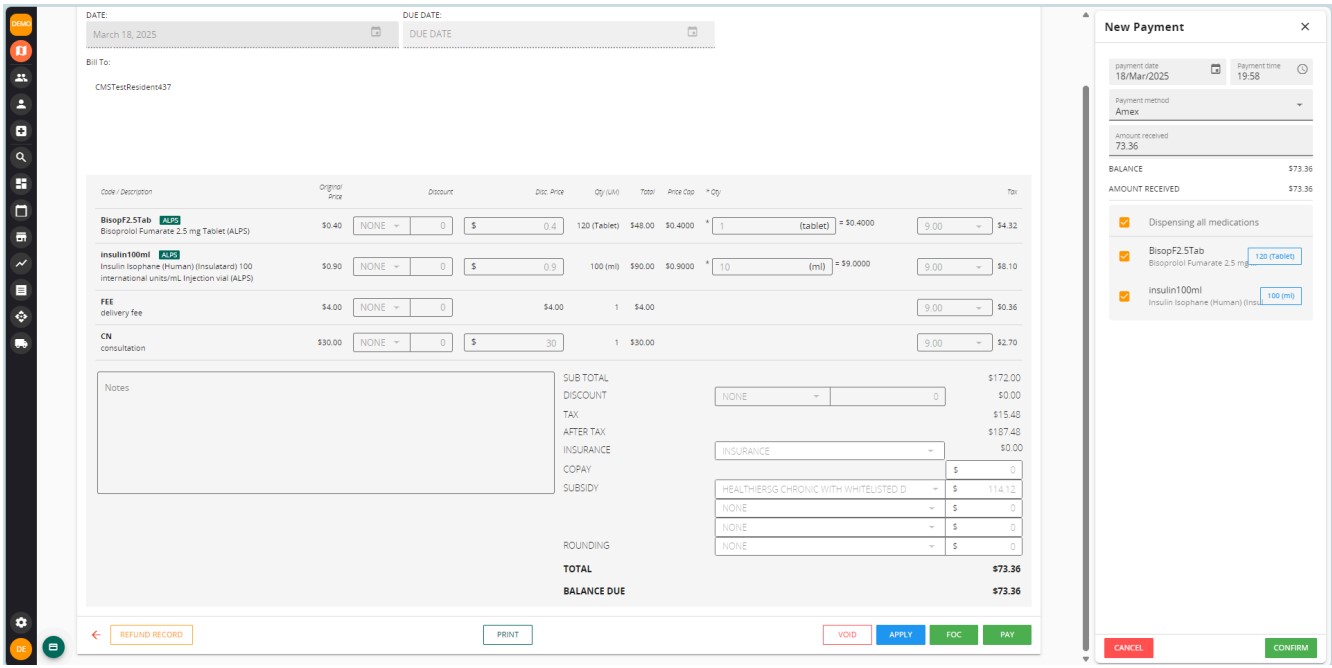
Task: Confirm the new payment
Action: click(1291, 648)
